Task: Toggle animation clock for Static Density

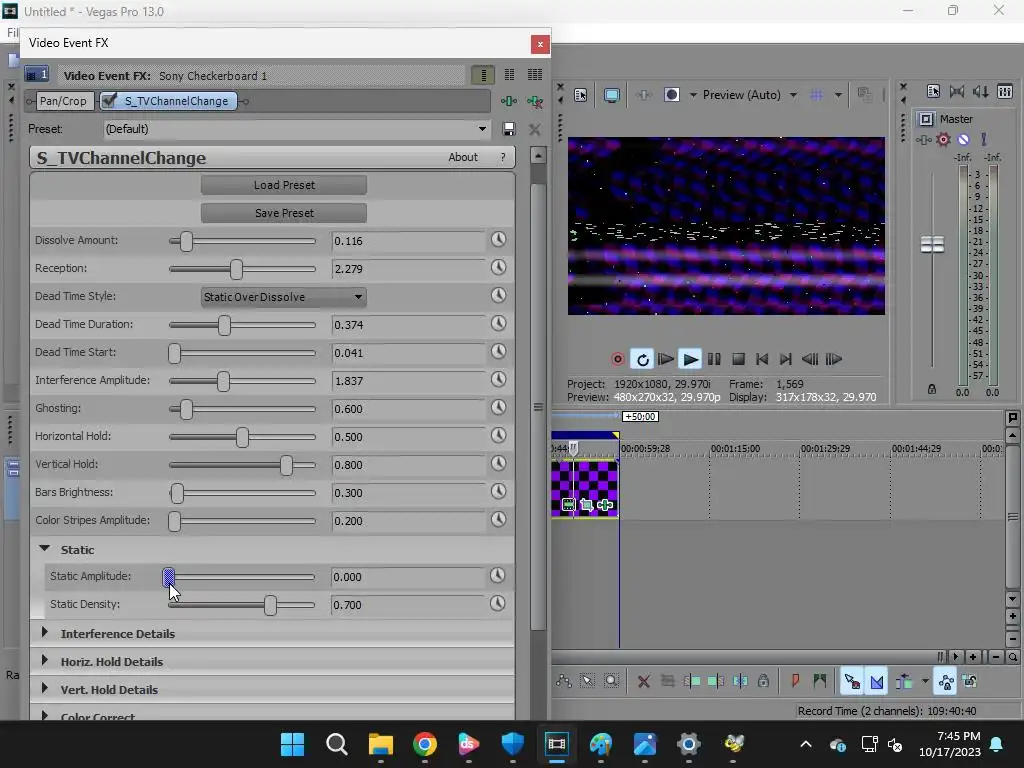Action: [x=498, y=603]
